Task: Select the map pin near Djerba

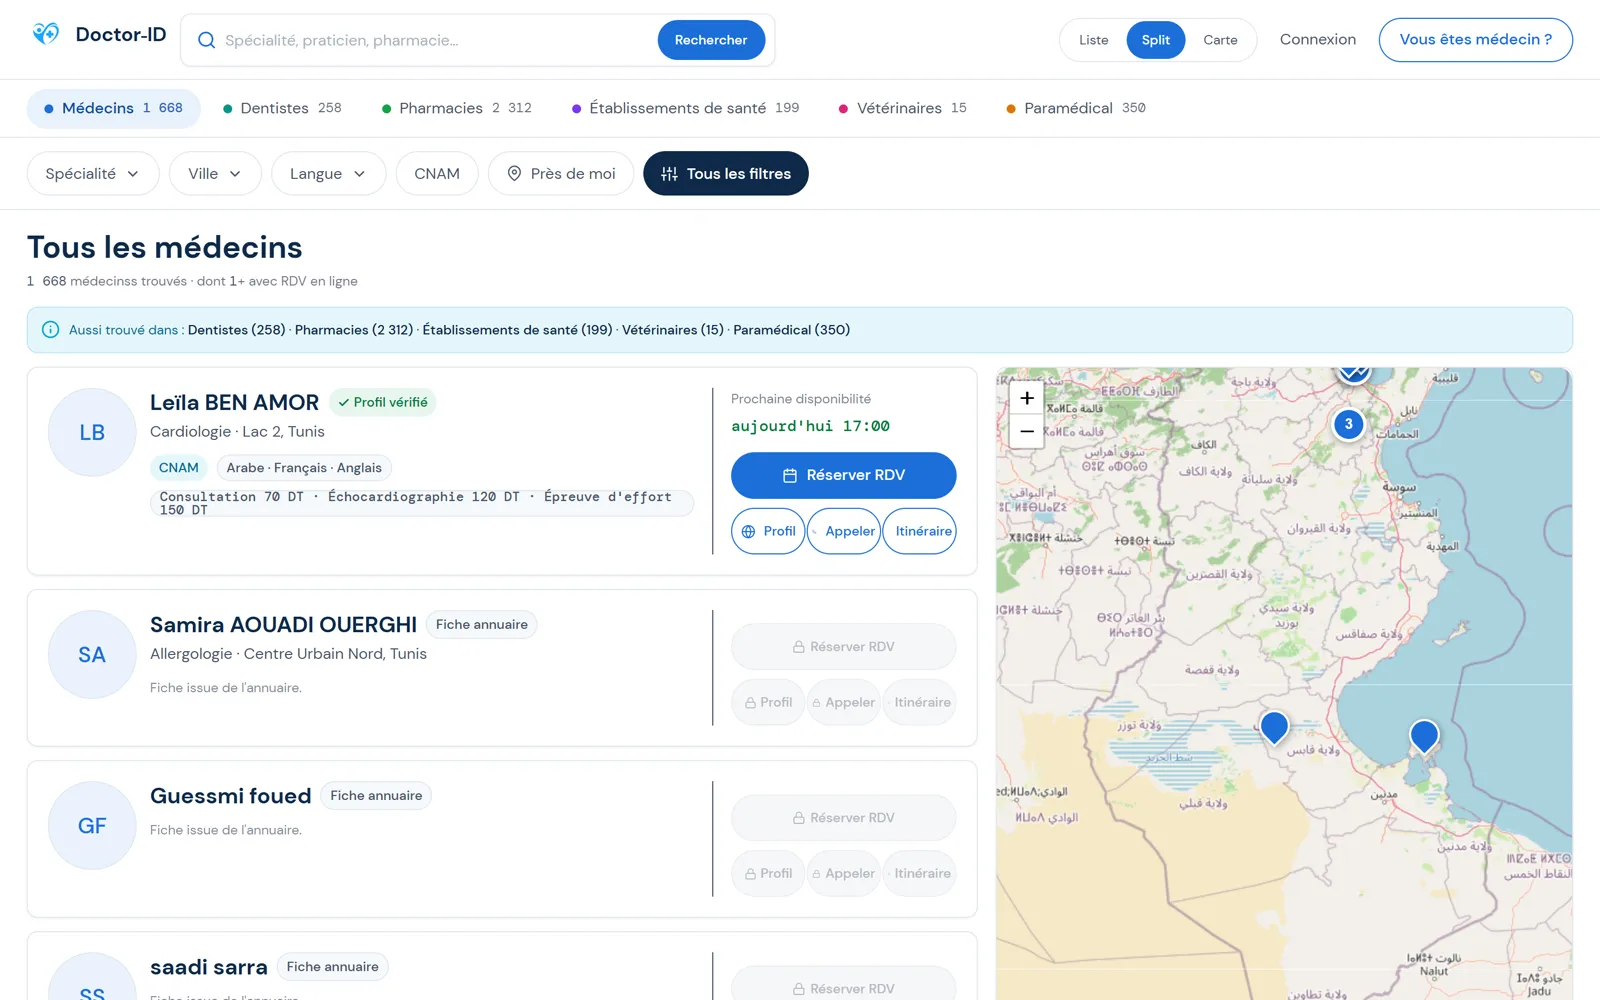Action: pyautogui.click(x=1424, y=736)
